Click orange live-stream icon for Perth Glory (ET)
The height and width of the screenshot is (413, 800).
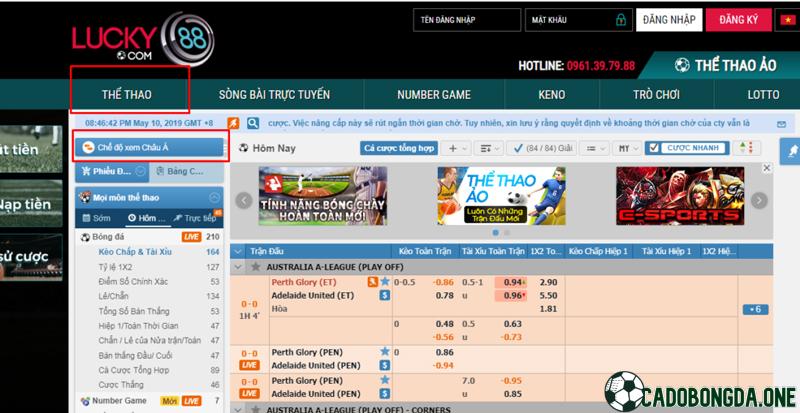(373, 282)
